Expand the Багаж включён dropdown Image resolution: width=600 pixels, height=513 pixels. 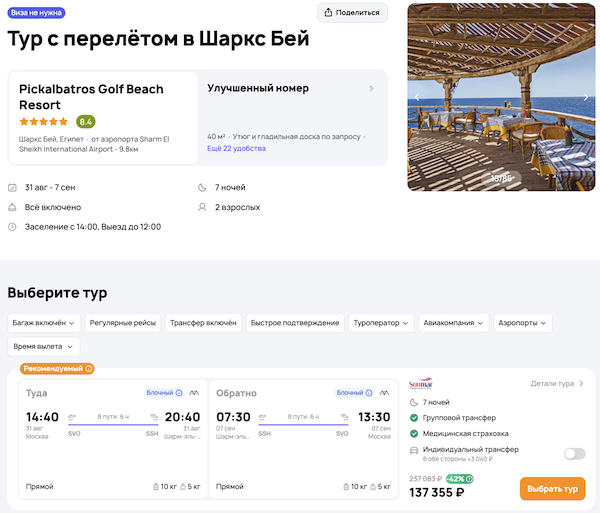(x=42, y=323)
